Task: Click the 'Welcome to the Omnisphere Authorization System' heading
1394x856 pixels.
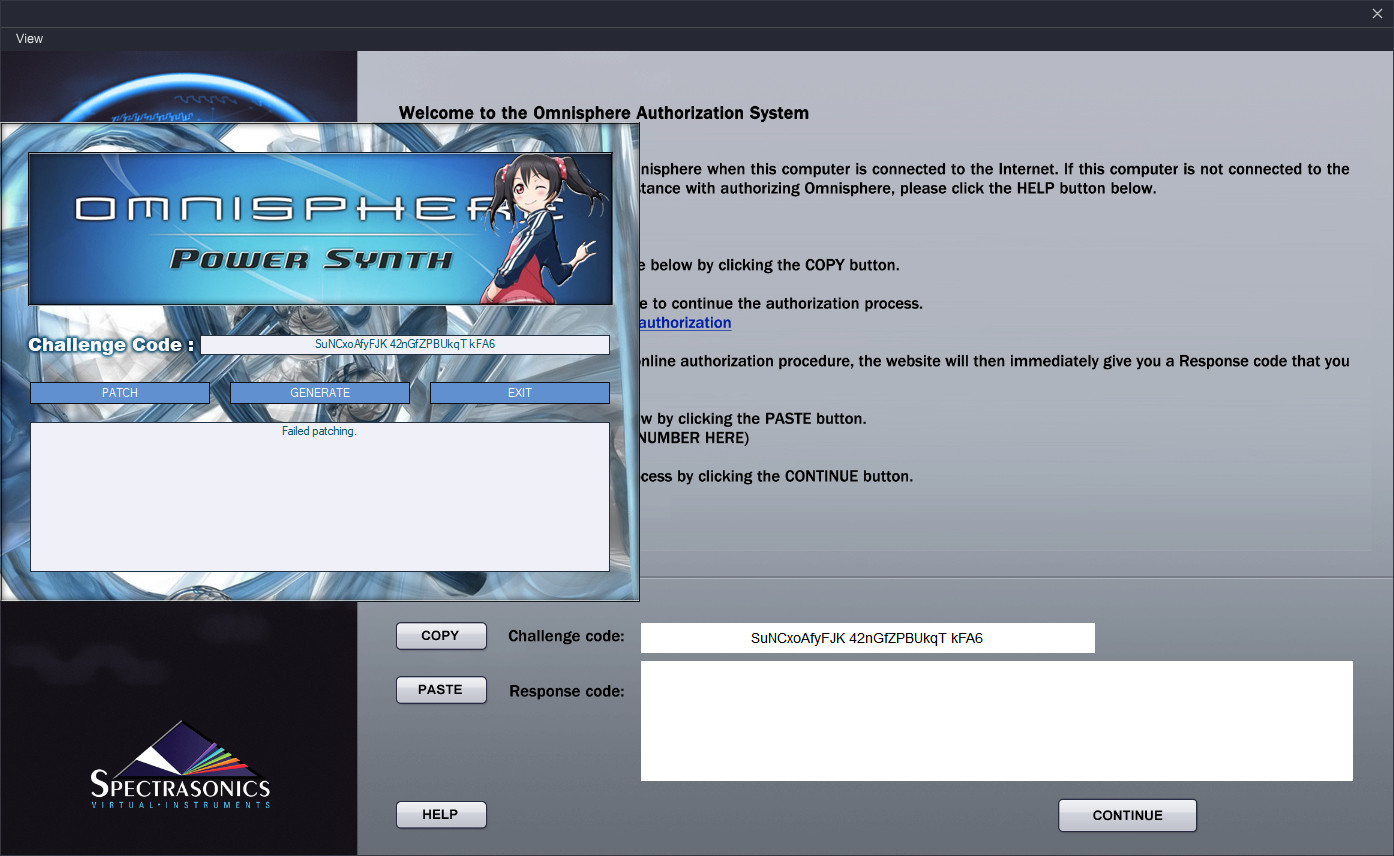Action: (x=604, y=113)
